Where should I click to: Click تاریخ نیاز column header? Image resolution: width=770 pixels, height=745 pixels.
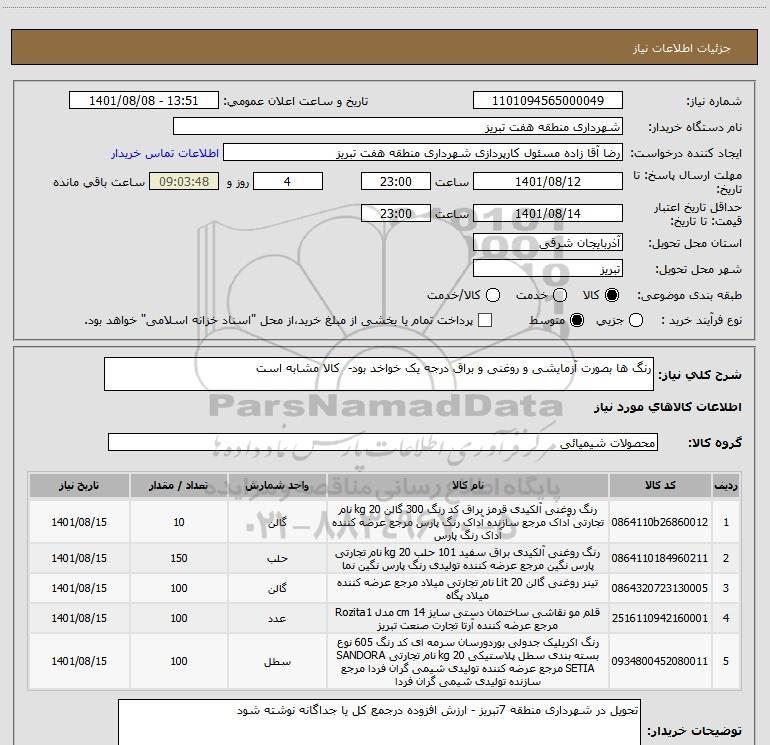(79, 486)
